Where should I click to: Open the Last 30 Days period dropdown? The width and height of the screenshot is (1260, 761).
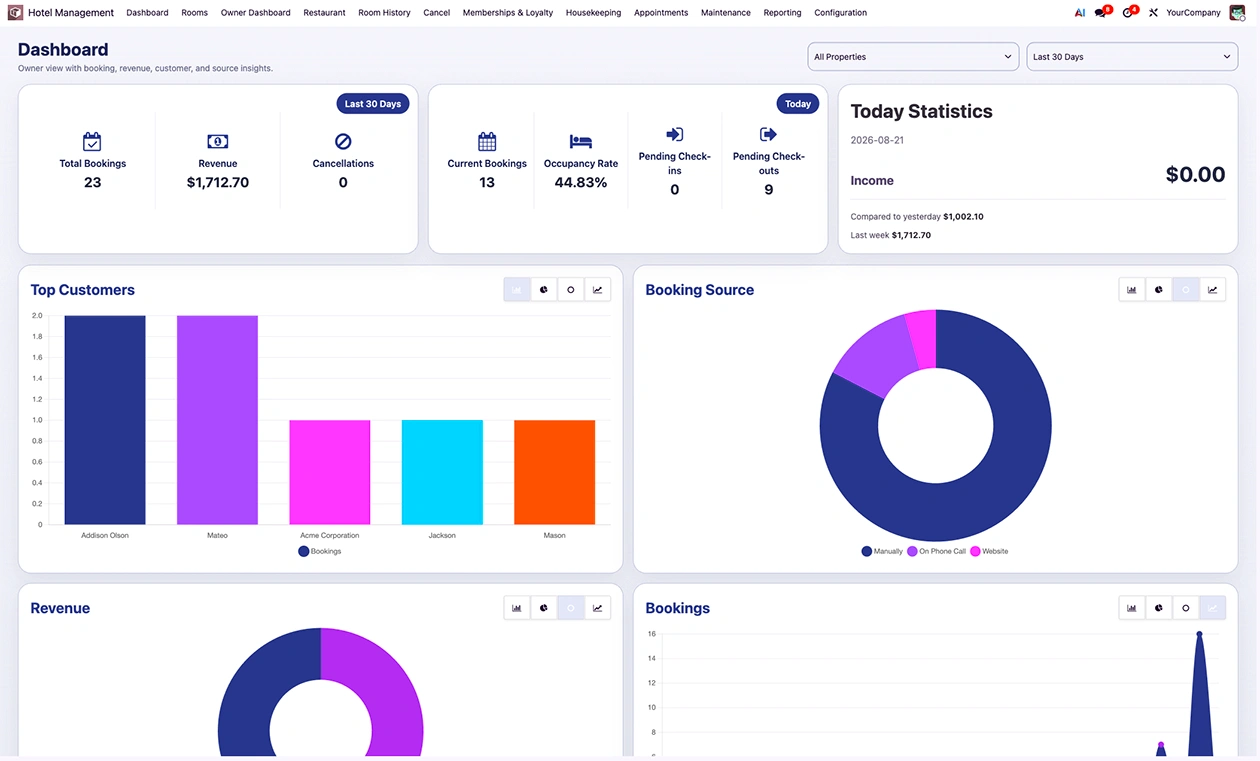pyautogui.click(x=1132, y=57)
